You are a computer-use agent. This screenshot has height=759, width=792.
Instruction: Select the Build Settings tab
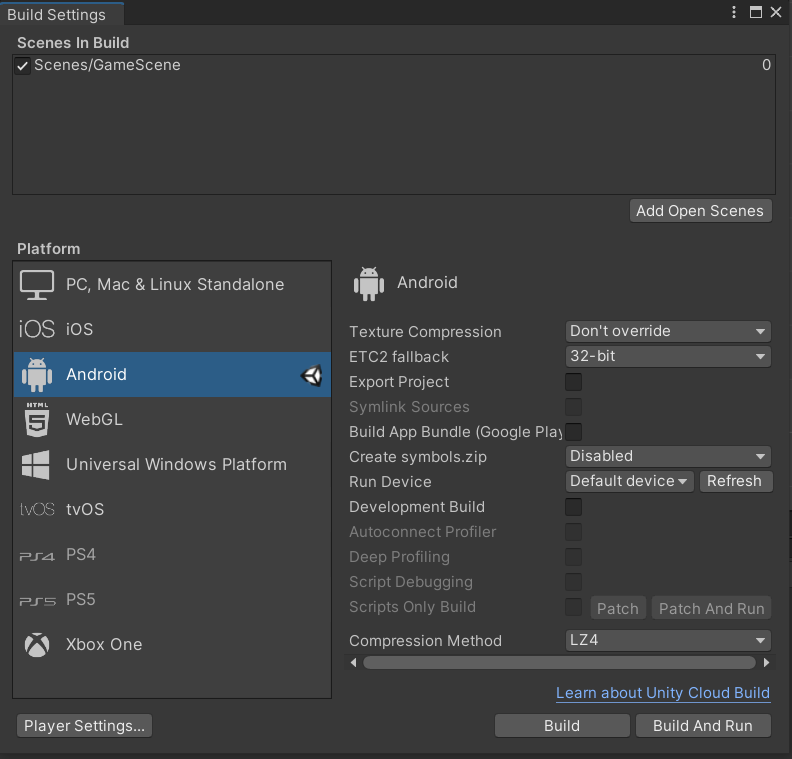(x=62, y=15)
